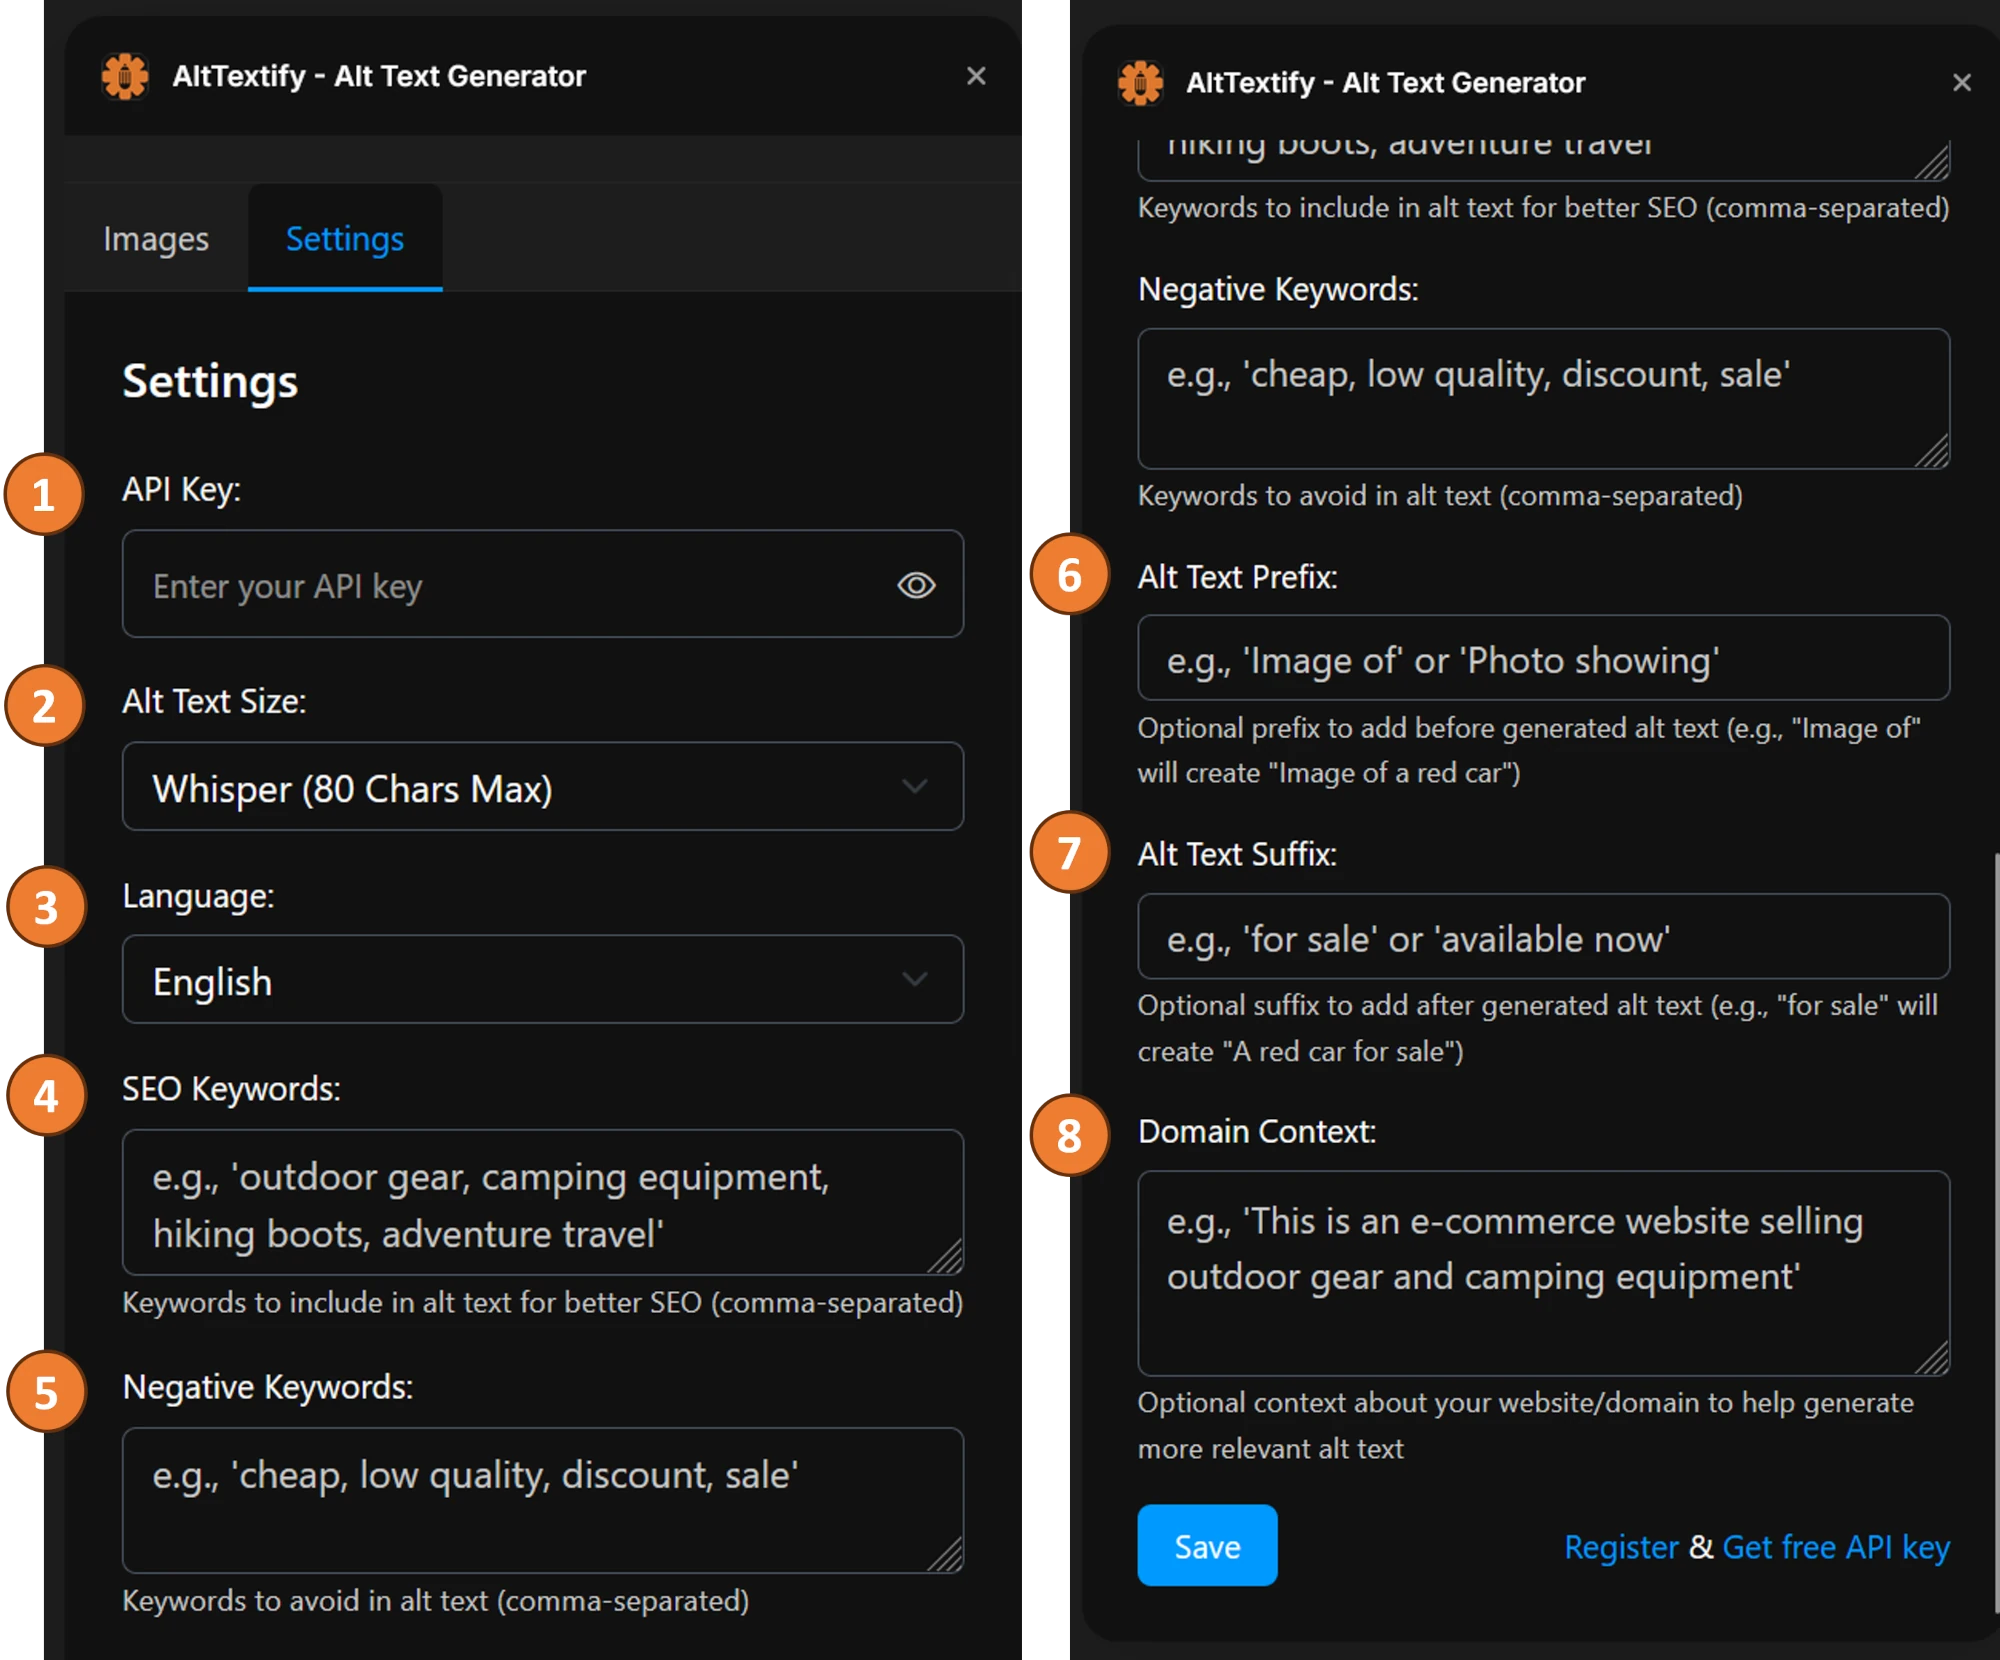Click the Alt Text Suffix input
The width and height of the screenshot is (2000, 1660).
tap(1542, 938)
